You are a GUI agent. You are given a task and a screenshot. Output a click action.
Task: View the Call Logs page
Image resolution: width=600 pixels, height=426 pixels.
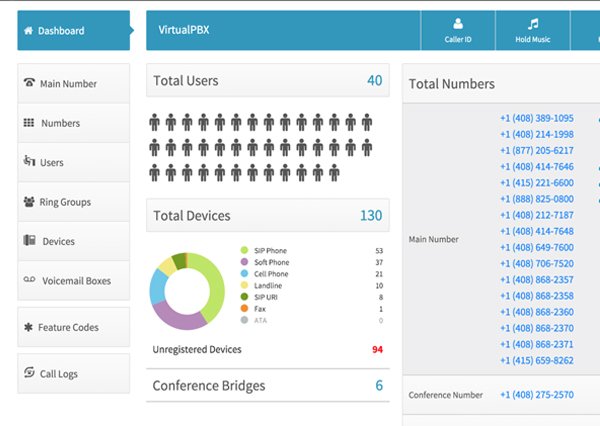pyautogui.click(x=73, y=374)
